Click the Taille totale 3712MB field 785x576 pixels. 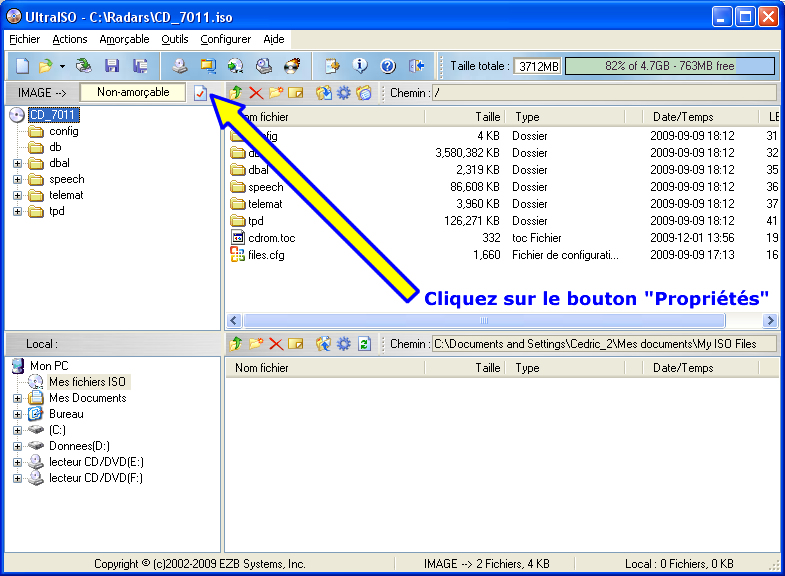(537, 66)
